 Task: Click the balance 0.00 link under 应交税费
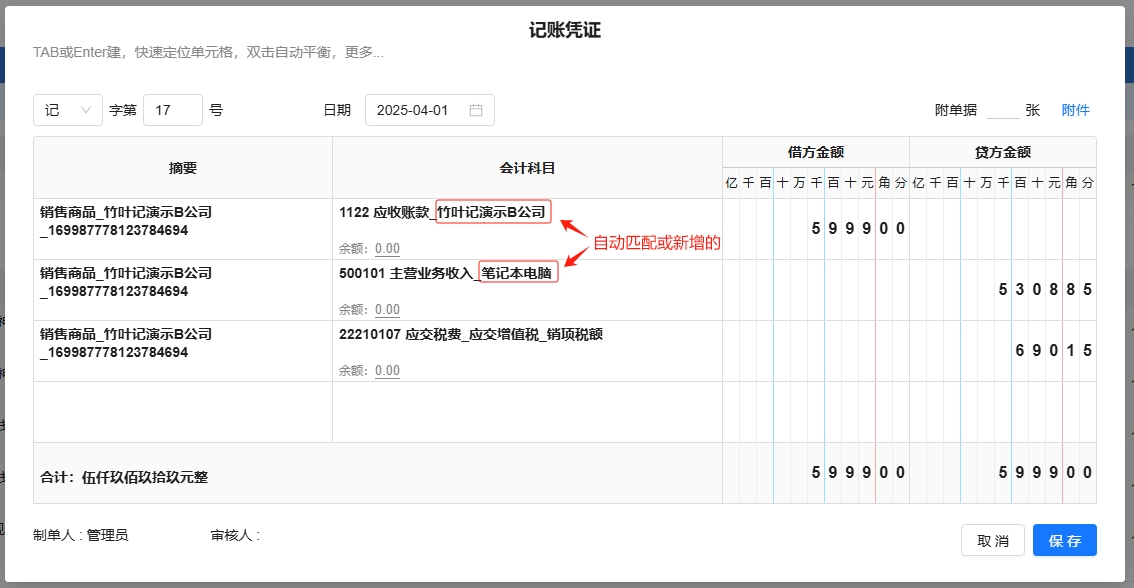[x=387, y=371]
